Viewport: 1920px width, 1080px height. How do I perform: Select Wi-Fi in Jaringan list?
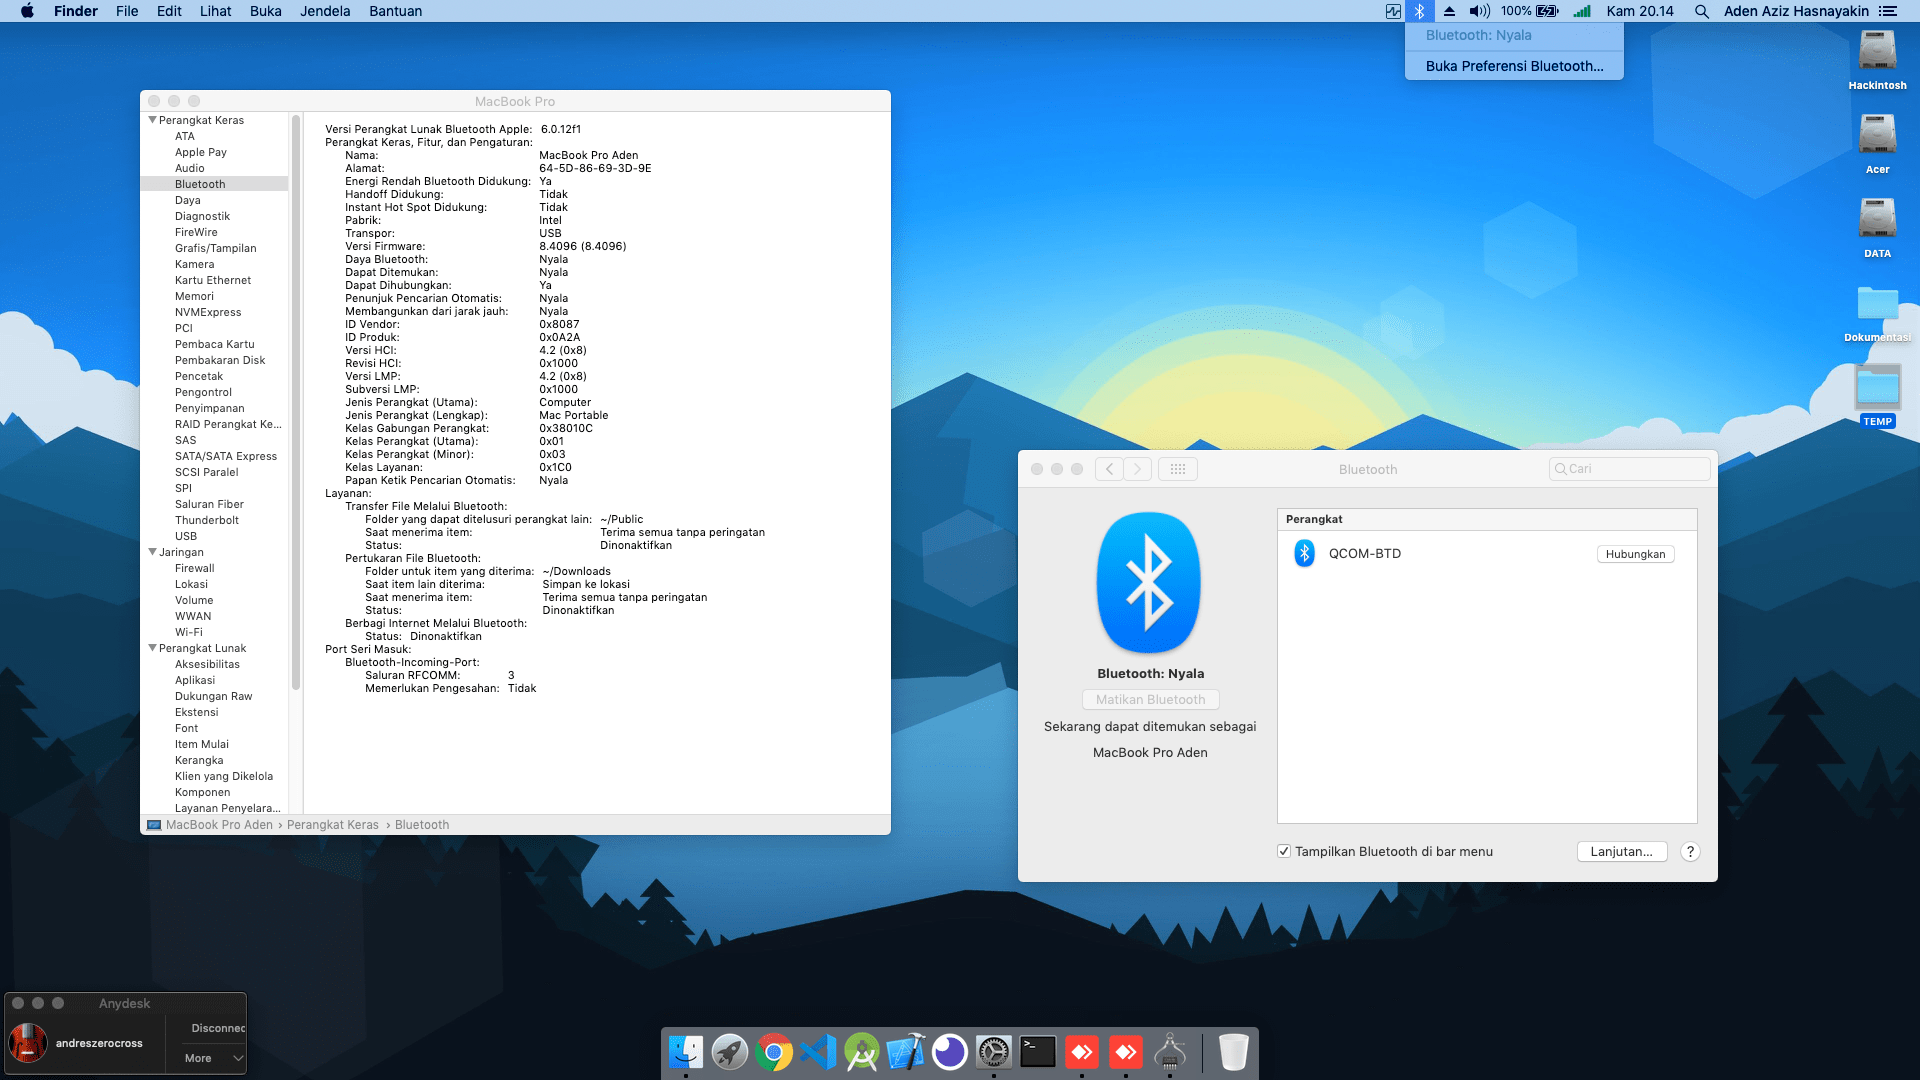click(x=189, y=632)
